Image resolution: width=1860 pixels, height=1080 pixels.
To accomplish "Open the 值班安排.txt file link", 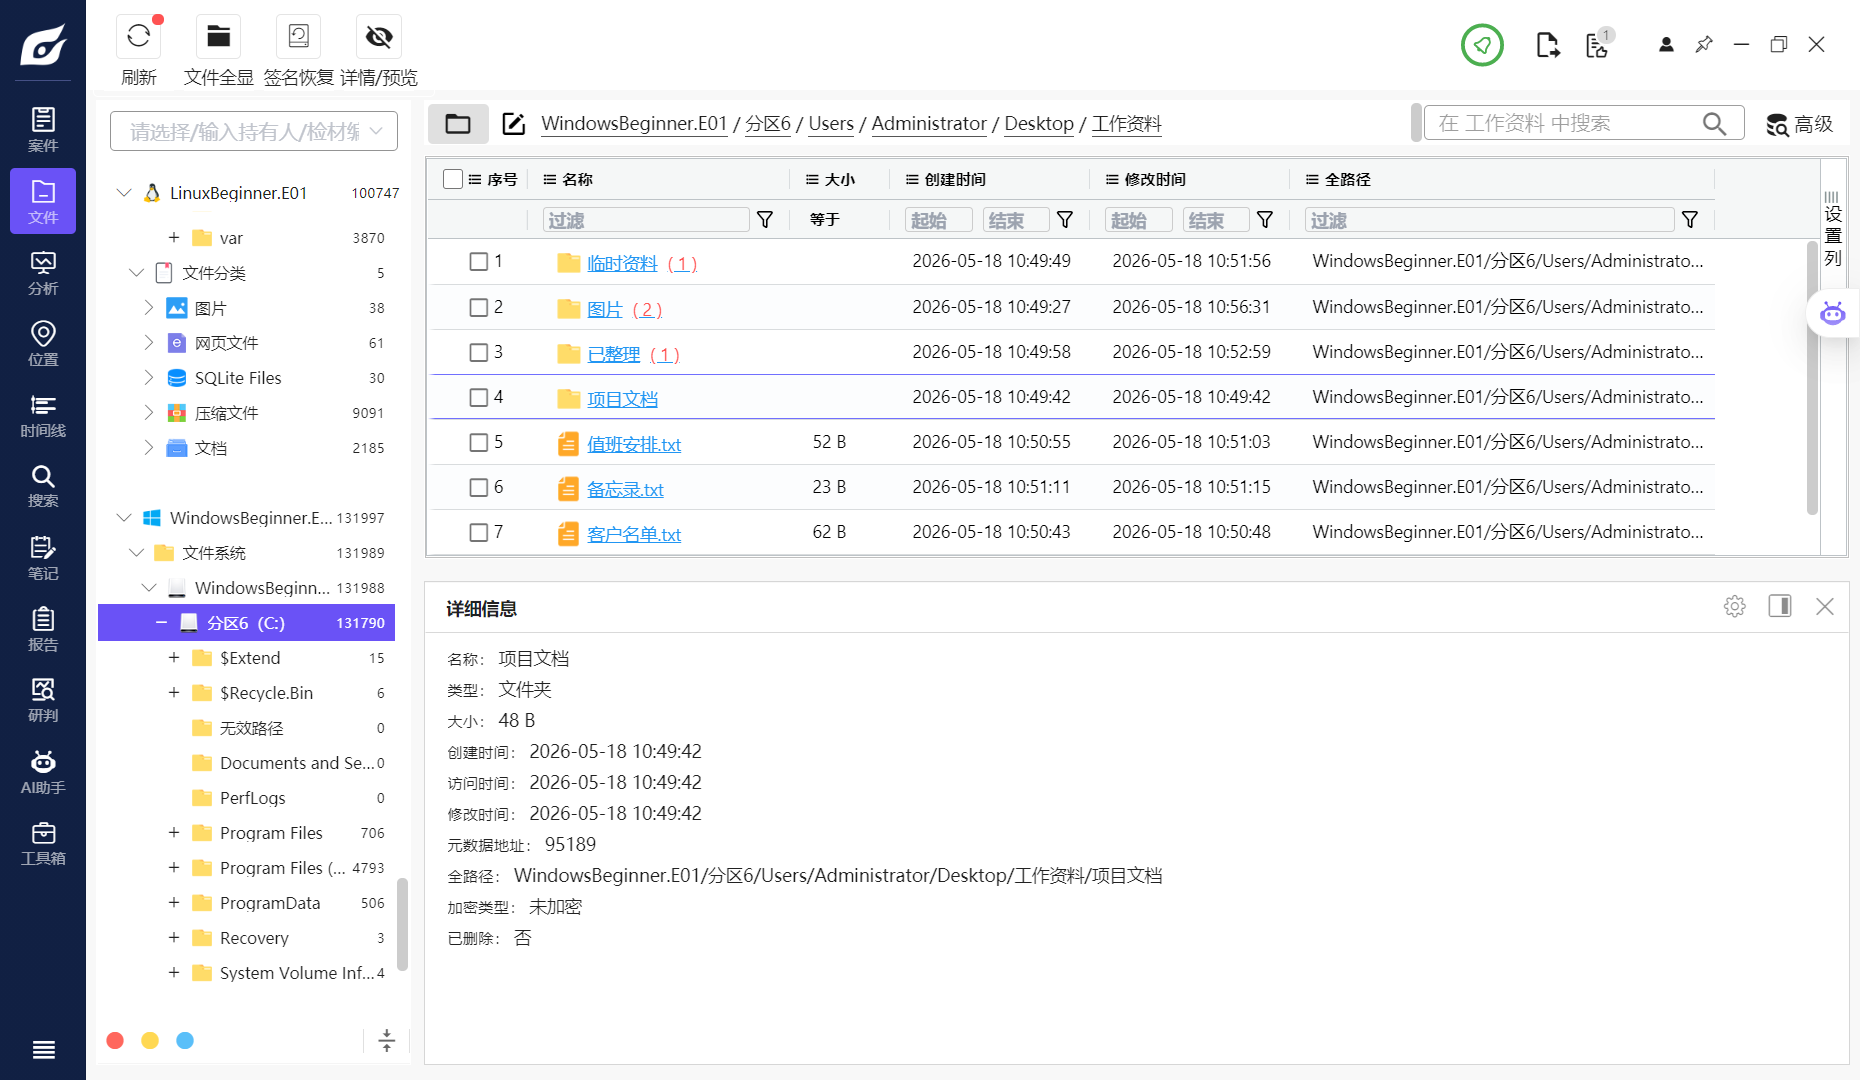I will 634,444.
